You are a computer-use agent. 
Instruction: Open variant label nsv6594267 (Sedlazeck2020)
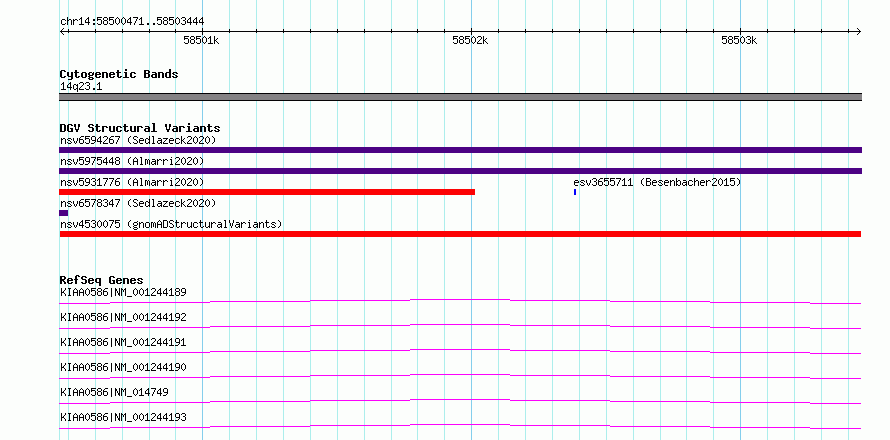tap(138, 140)
